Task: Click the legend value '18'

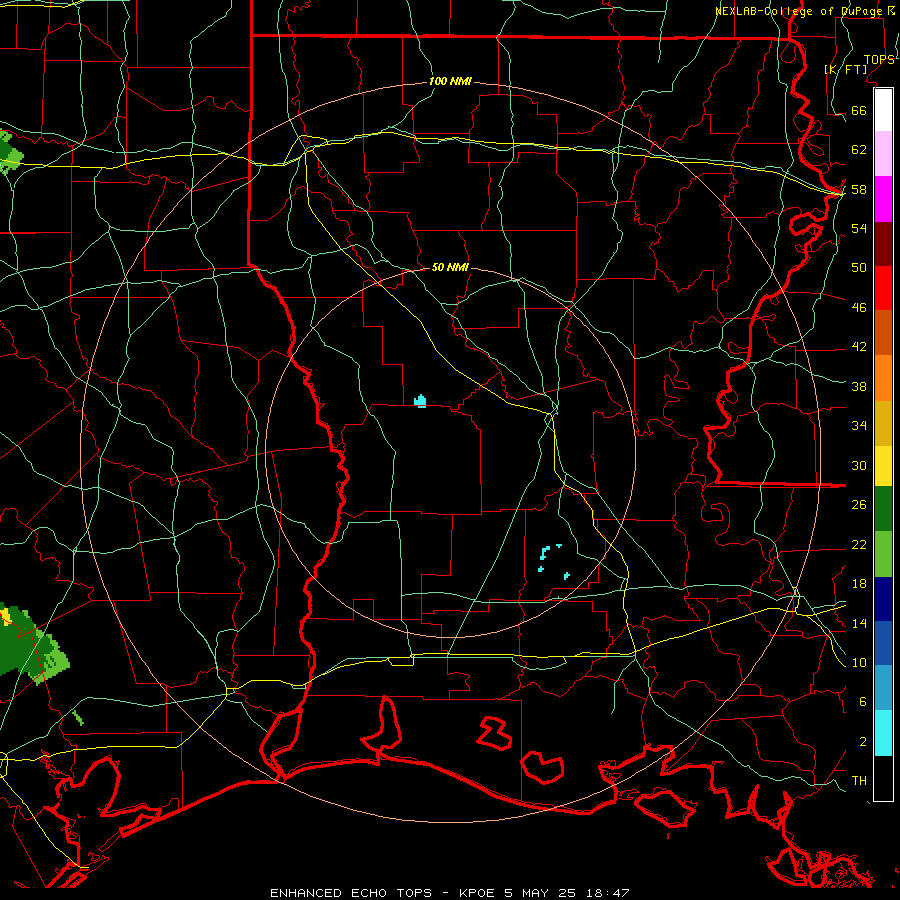Action: tap(859, 584)
